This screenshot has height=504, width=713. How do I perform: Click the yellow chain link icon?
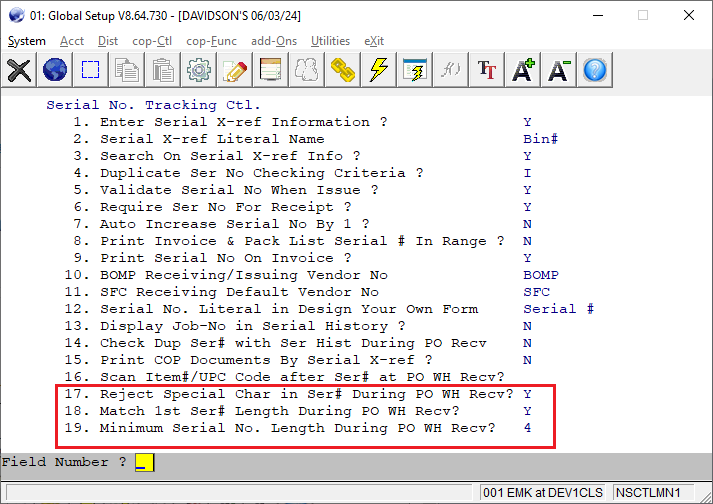(x=342, y=70)
